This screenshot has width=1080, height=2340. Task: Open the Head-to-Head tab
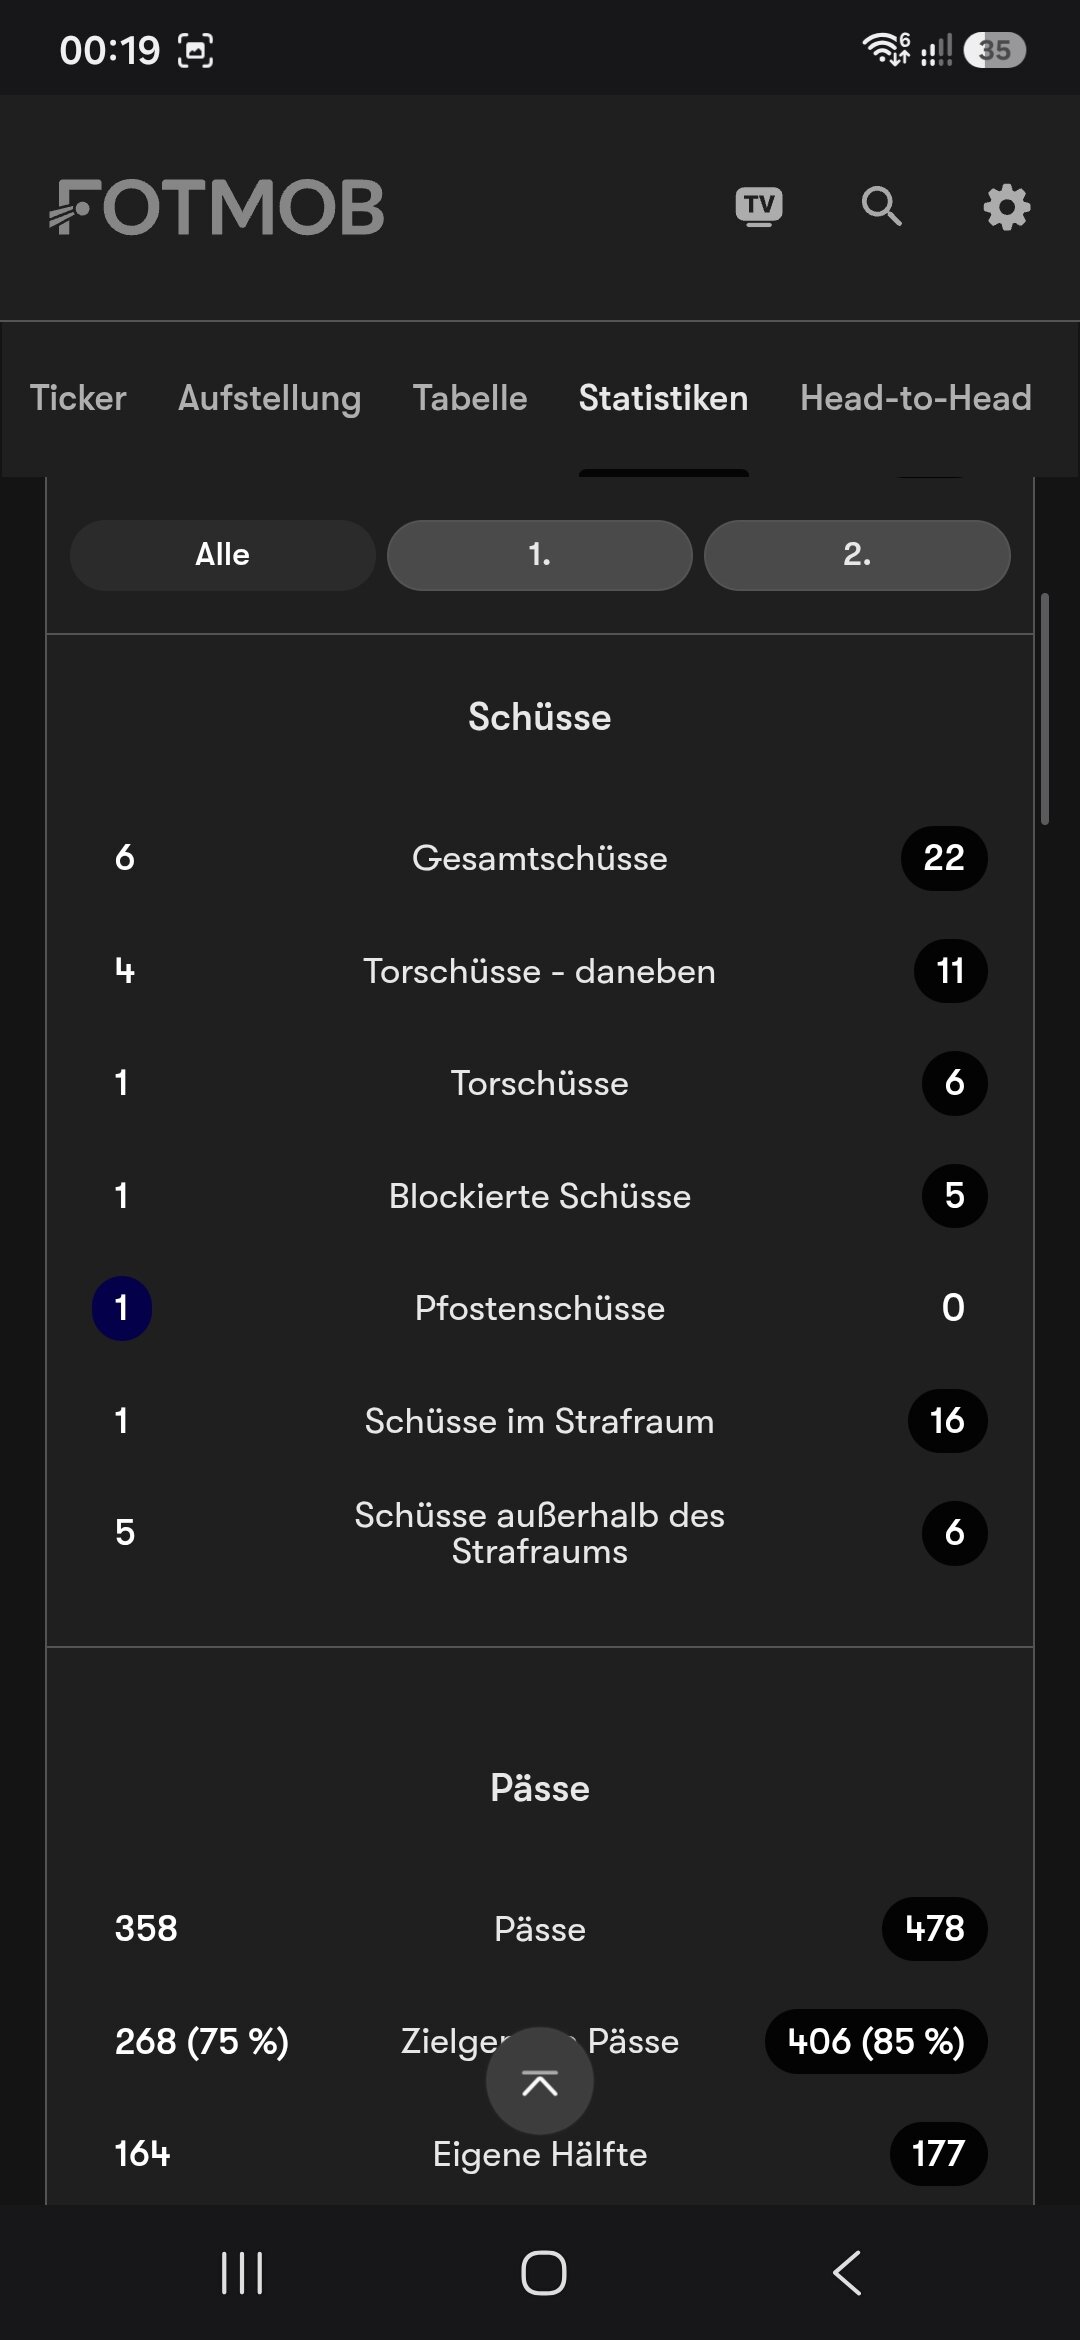click(x=916, y=398)
